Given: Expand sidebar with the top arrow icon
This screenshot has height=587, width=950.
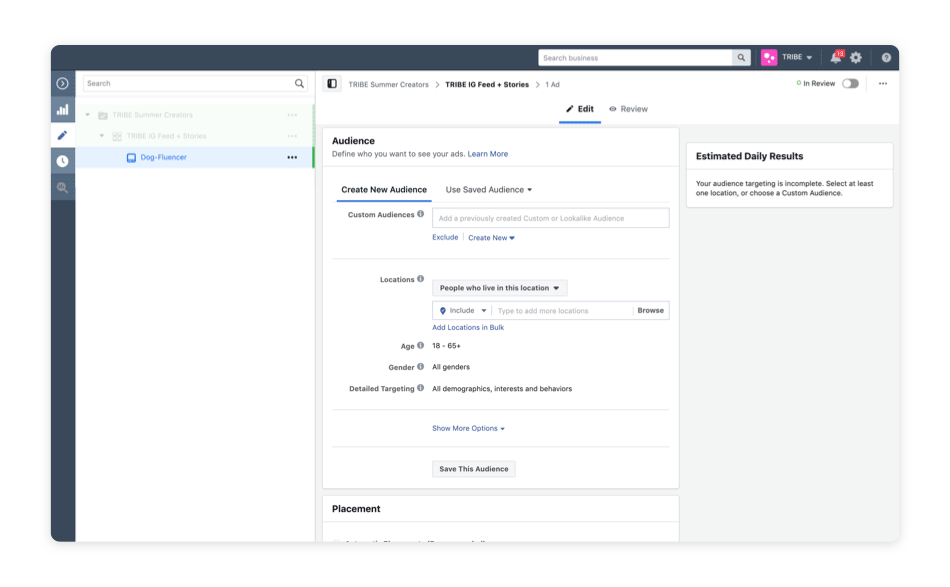Looking at the screenshot, I should tap(62, 84).
